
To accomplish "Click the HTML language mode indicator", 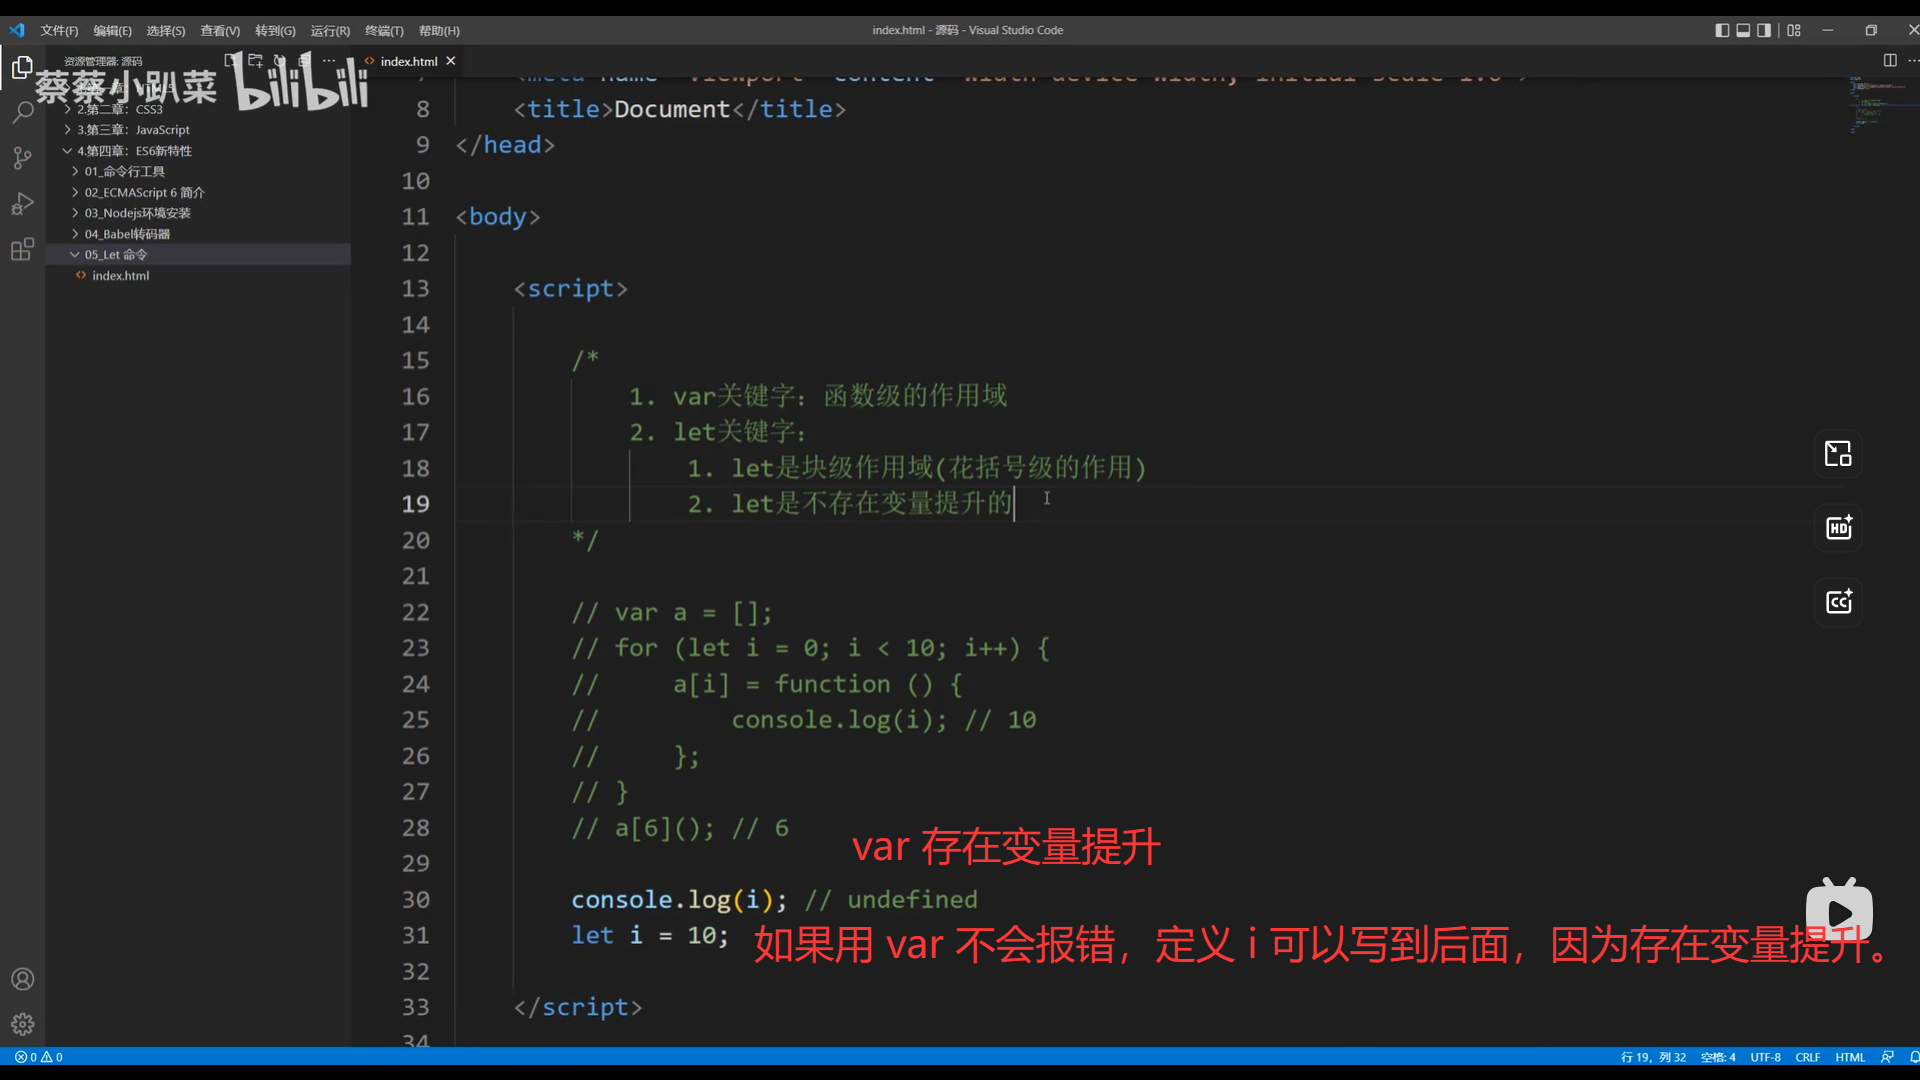I will tap(1850, 1057).
